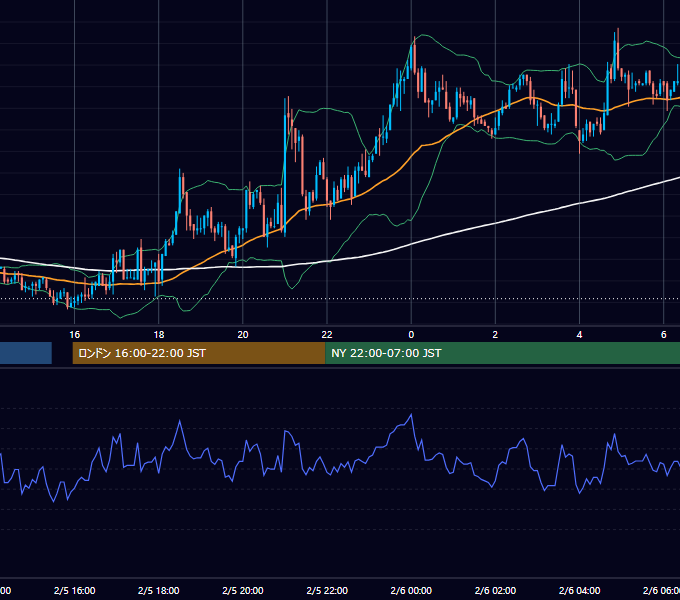
Task: Click the 2/5 20:00 date label
Action: coord(243,590)
